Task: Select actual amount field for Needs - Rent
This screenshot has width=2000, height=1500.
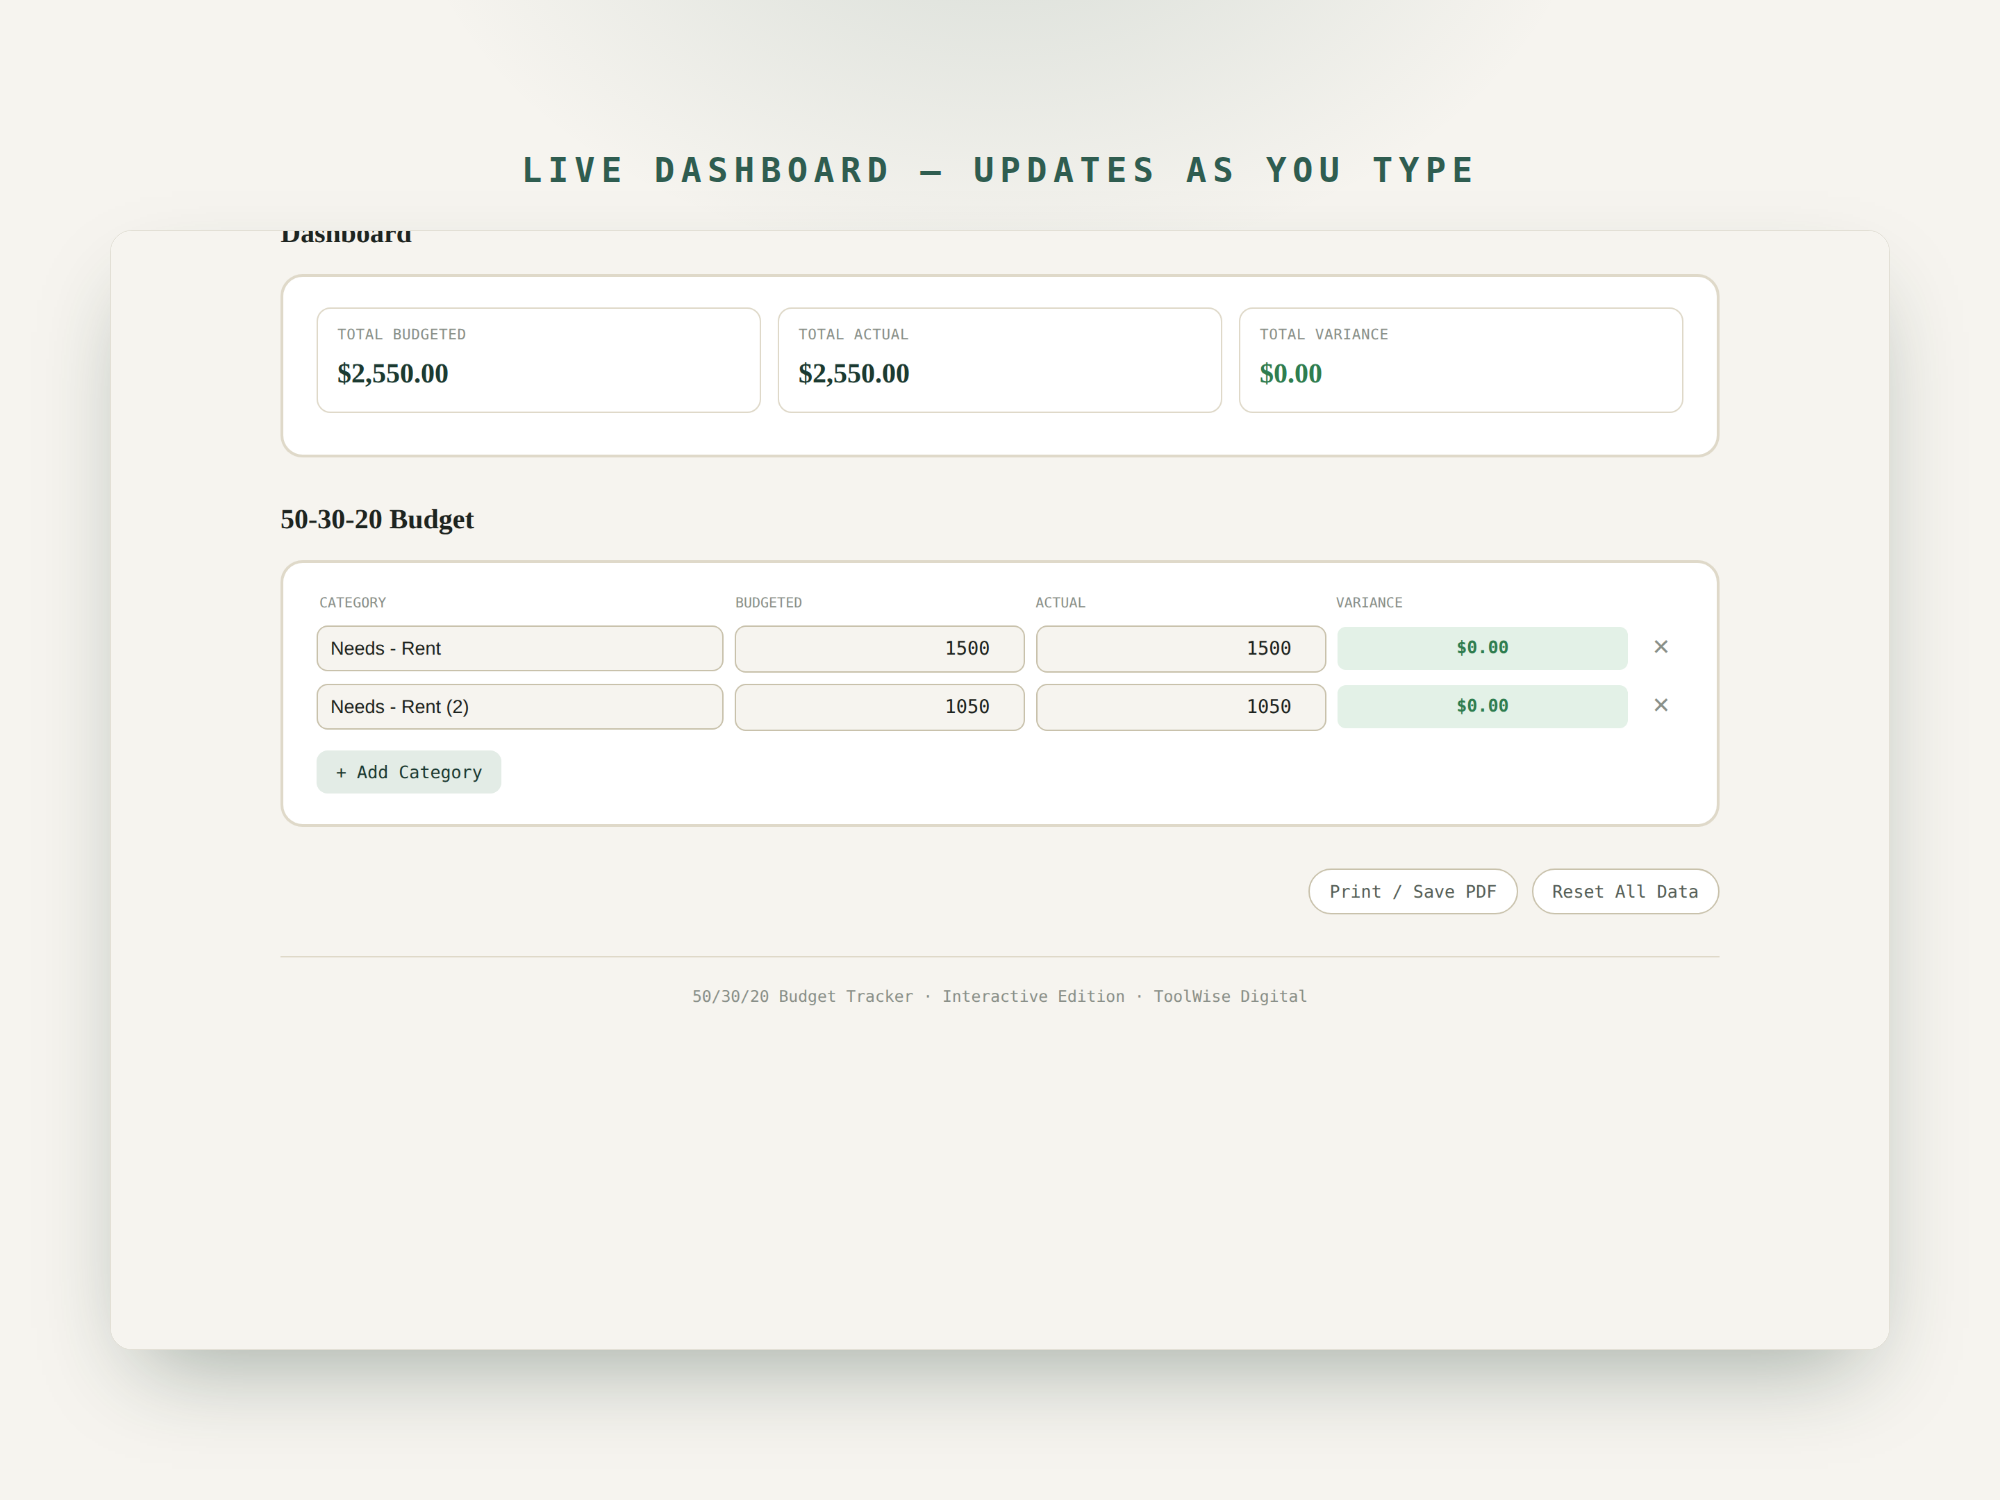Action: coord(1181,648)
